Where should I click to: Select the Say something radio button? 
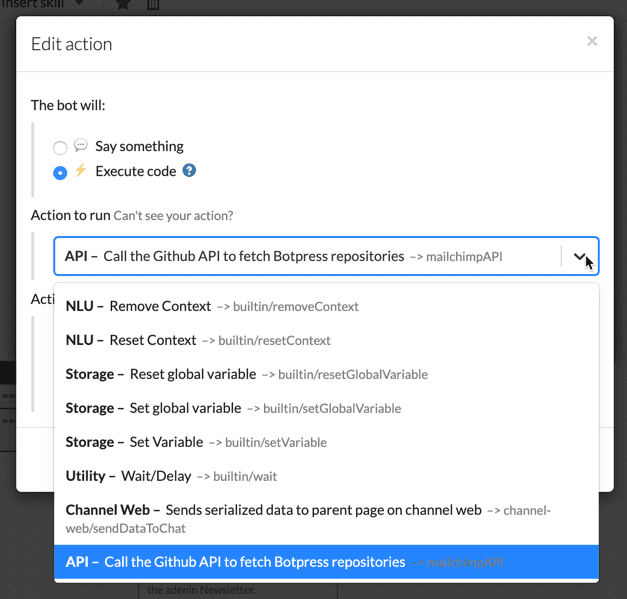point(60,148)
